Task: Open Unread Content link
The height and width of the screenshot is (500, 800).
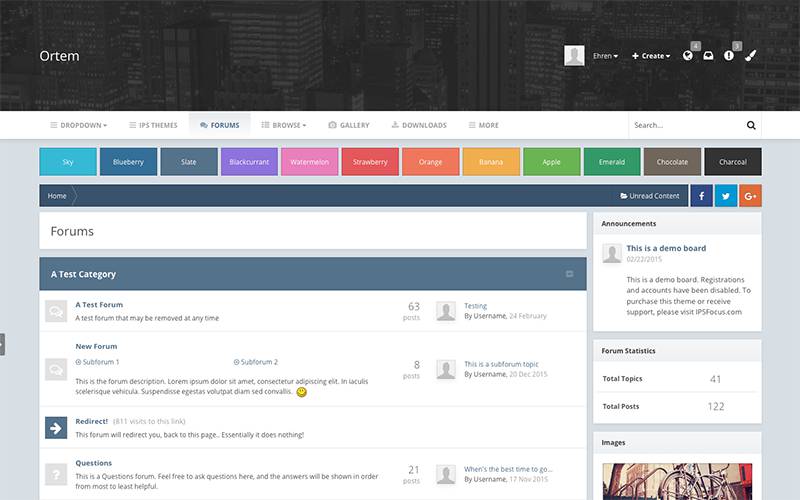Action: 649,196
